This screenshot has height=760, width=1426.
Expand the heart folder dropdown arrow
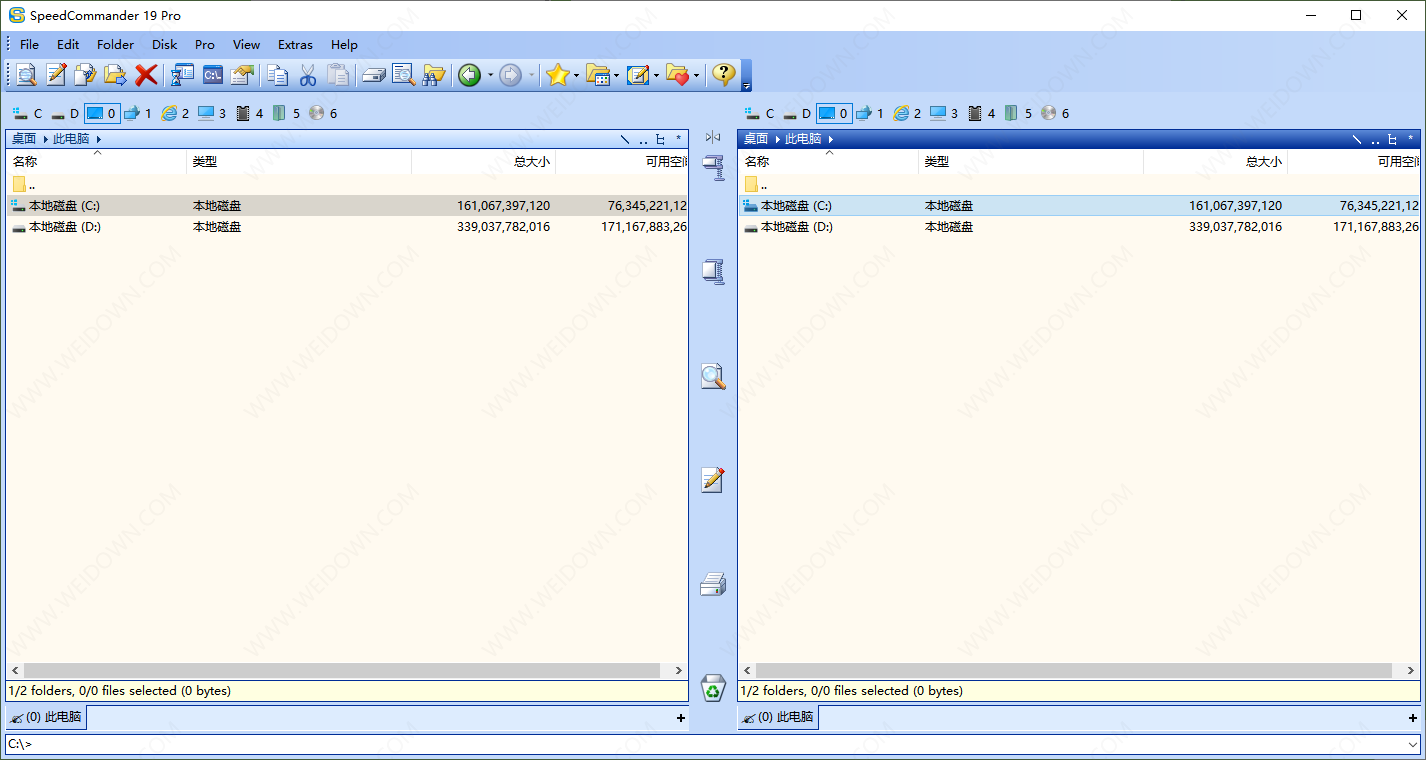tap(696, 75)
